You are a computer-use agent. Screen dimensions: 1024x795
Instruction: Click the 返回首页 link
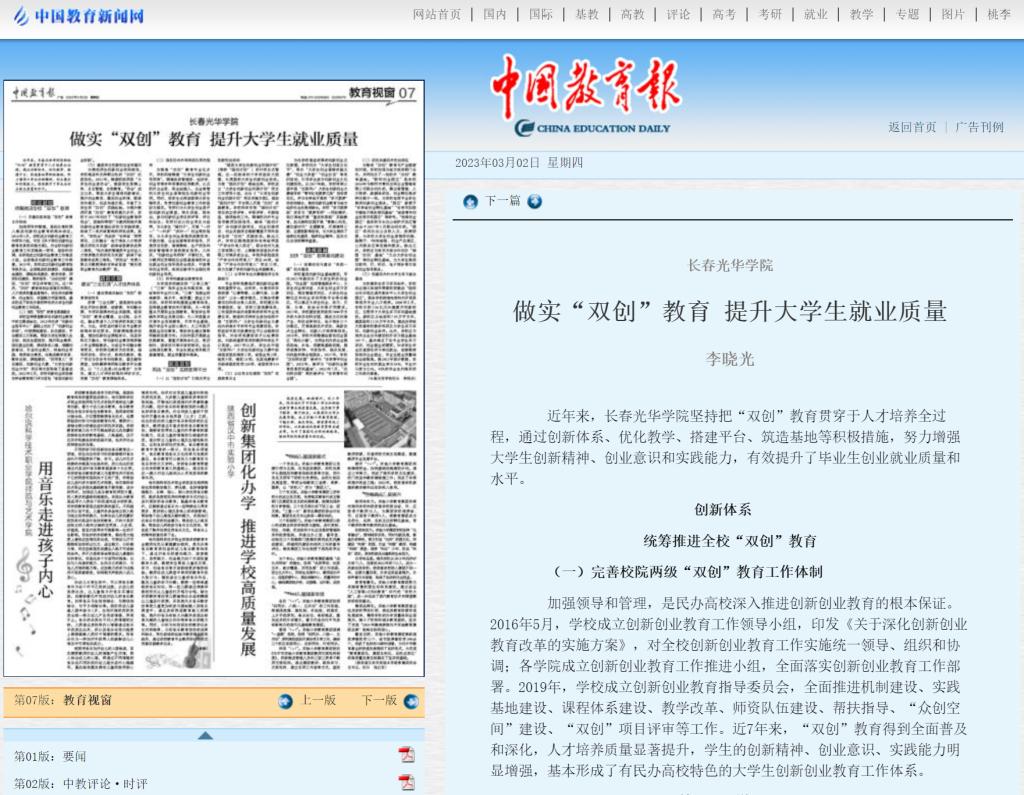[912, 127]
